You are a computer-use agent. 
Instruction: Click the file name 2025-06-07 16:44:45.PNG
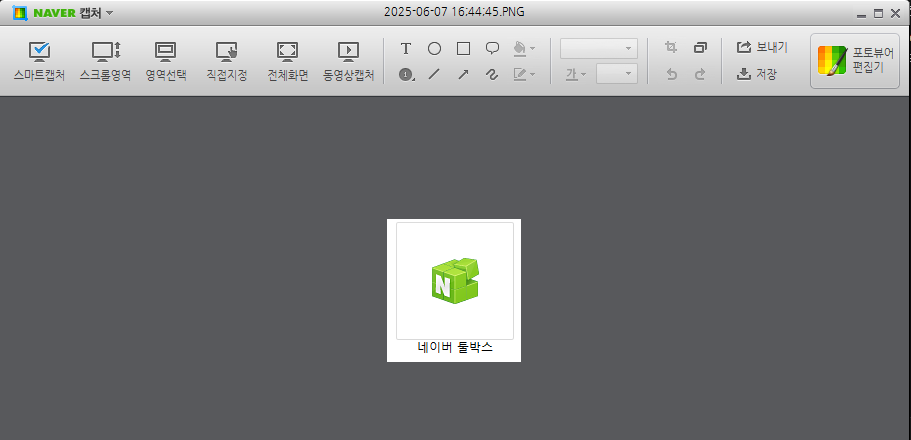click(x=454, y=12)
